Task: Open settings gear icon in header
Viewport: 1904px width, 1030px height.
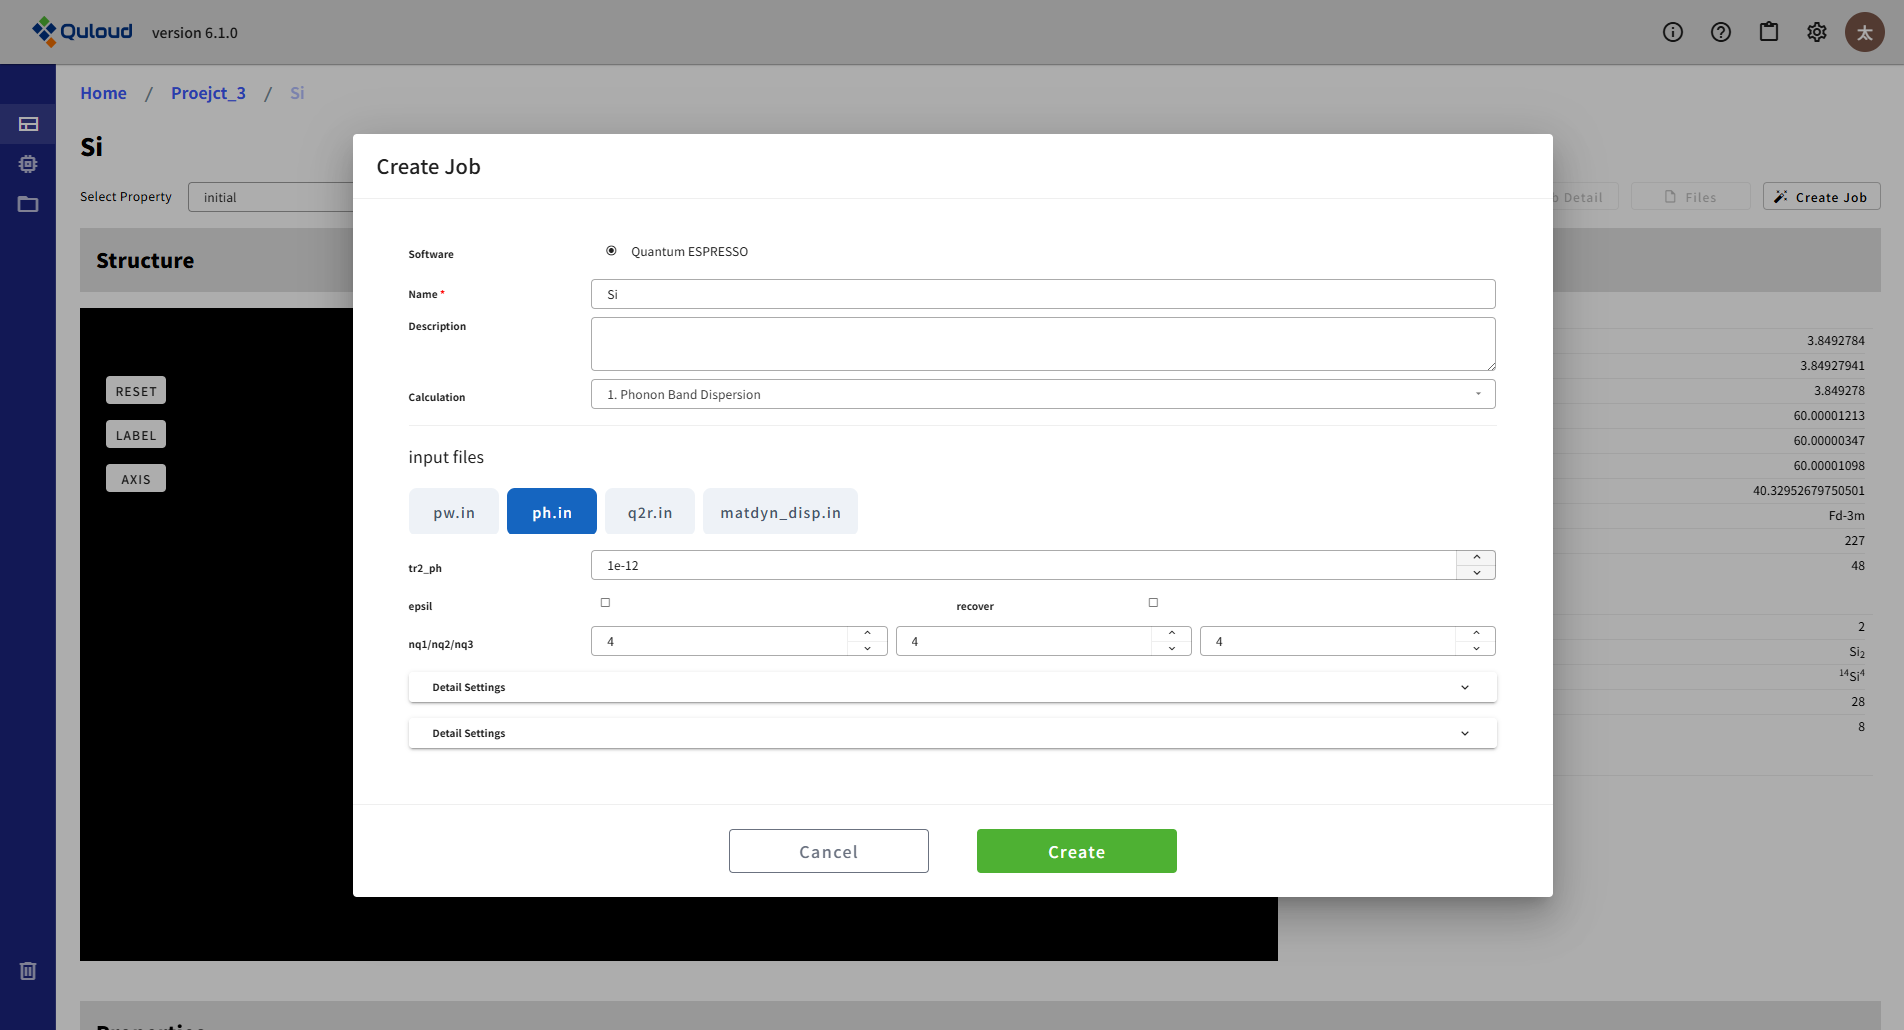Action: point(1816,32)
